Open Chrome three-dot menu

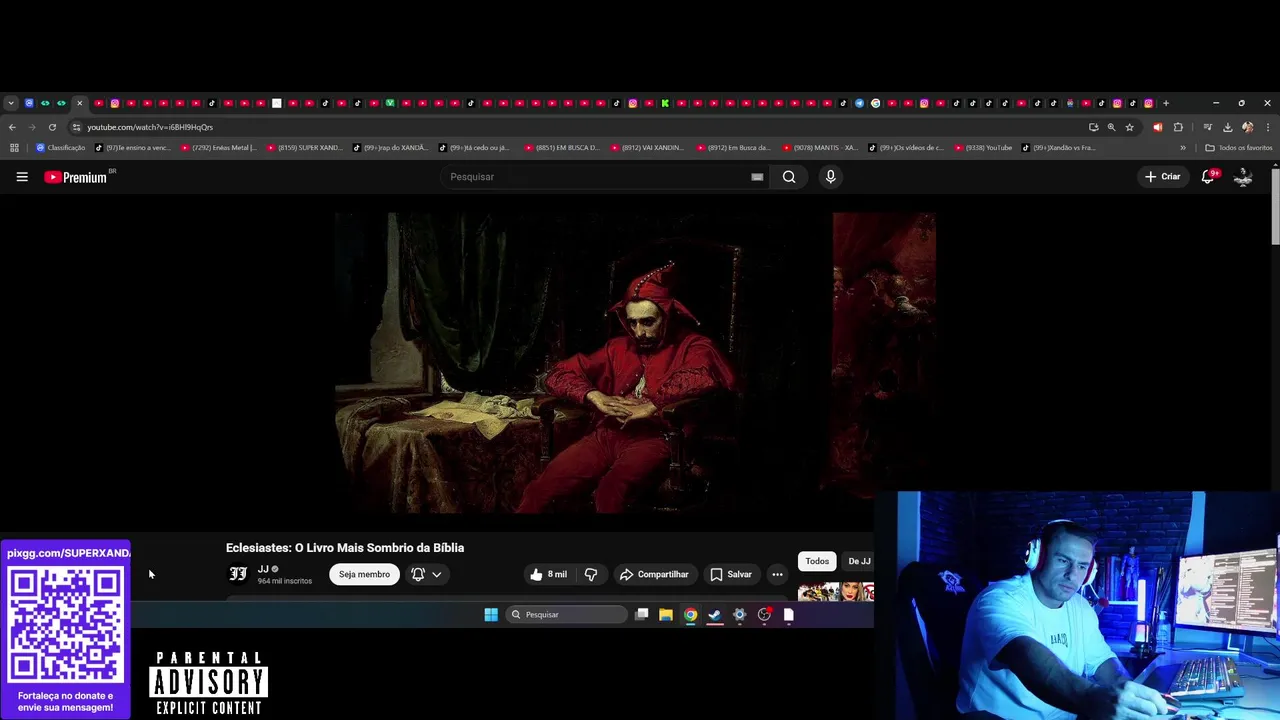1268,127
